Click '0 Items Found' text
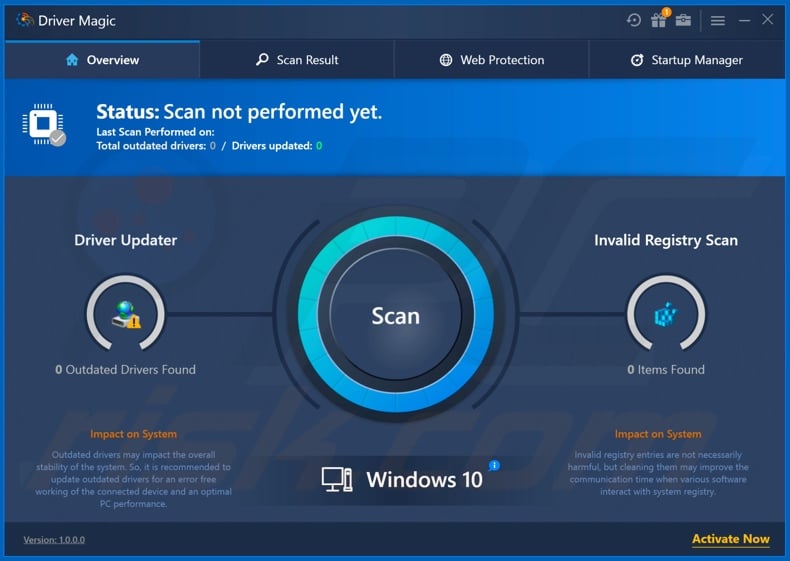 click(x=666, y=369)
